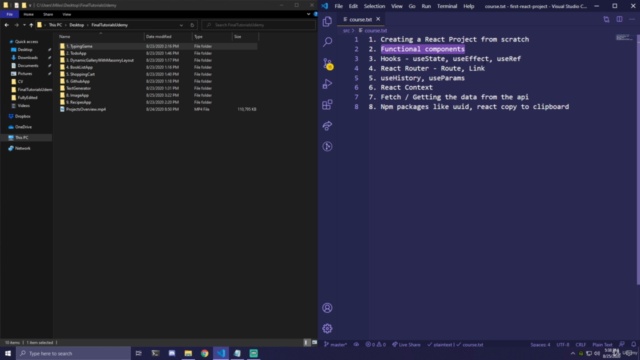Close the course.txt tab
Viewport: 640px width, 360px height.
378,19
